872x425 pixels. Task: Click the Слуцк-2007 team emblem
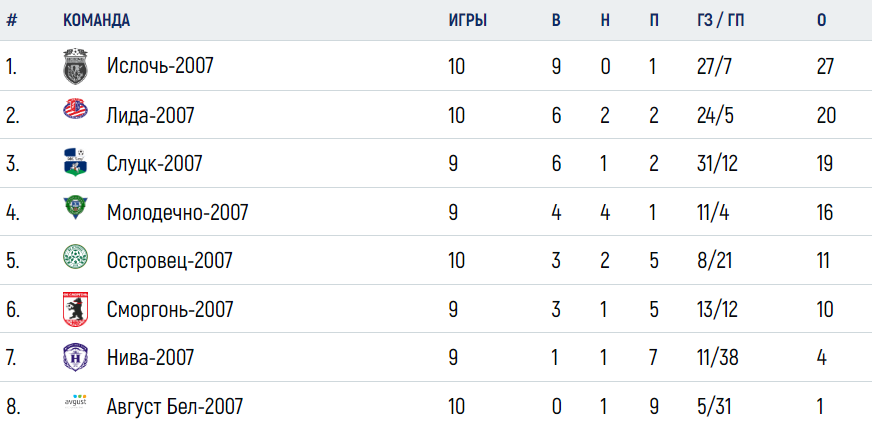click(75, 162)
